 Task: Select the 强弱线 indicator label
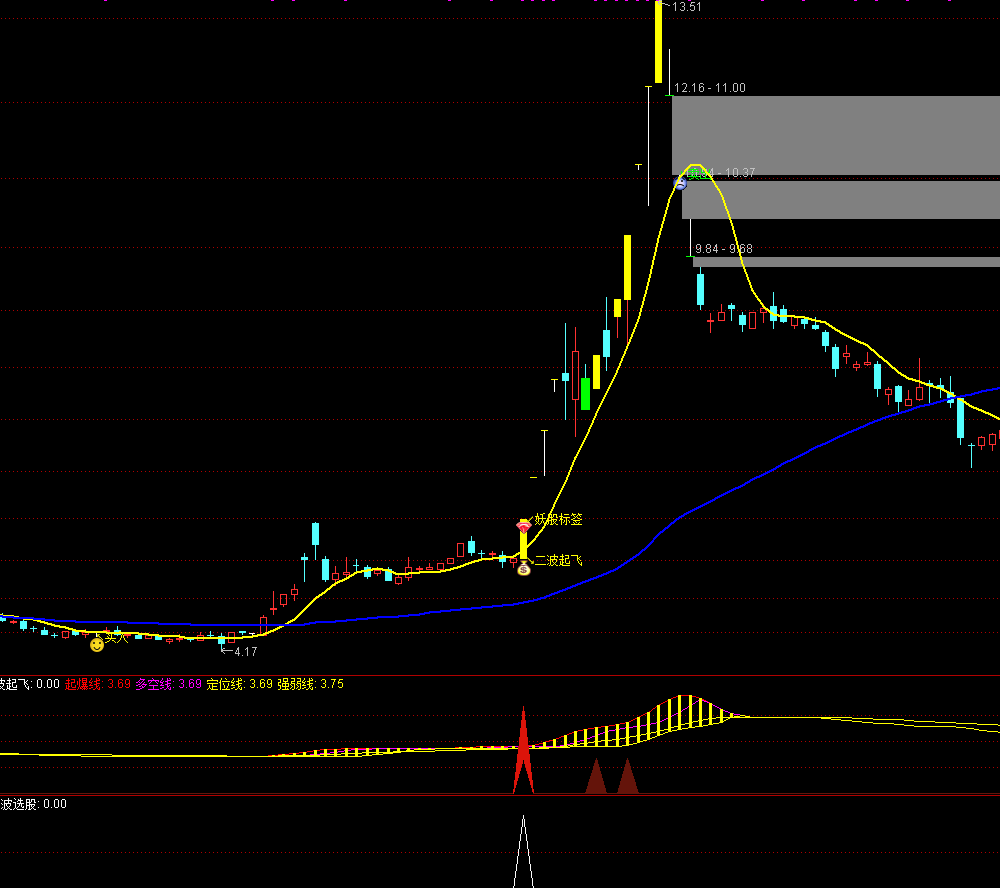click(296, 684)
